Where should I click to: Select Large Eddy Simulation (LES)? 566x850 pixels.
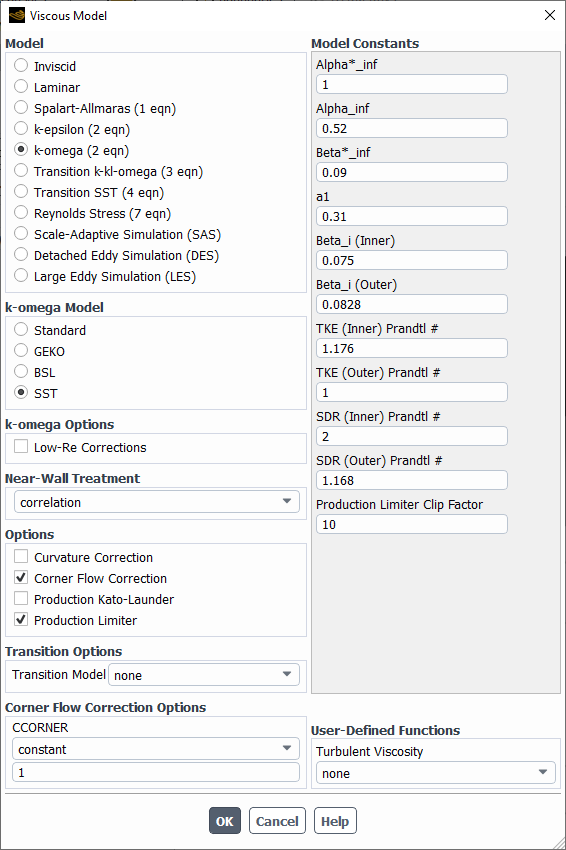click(21, 276)
